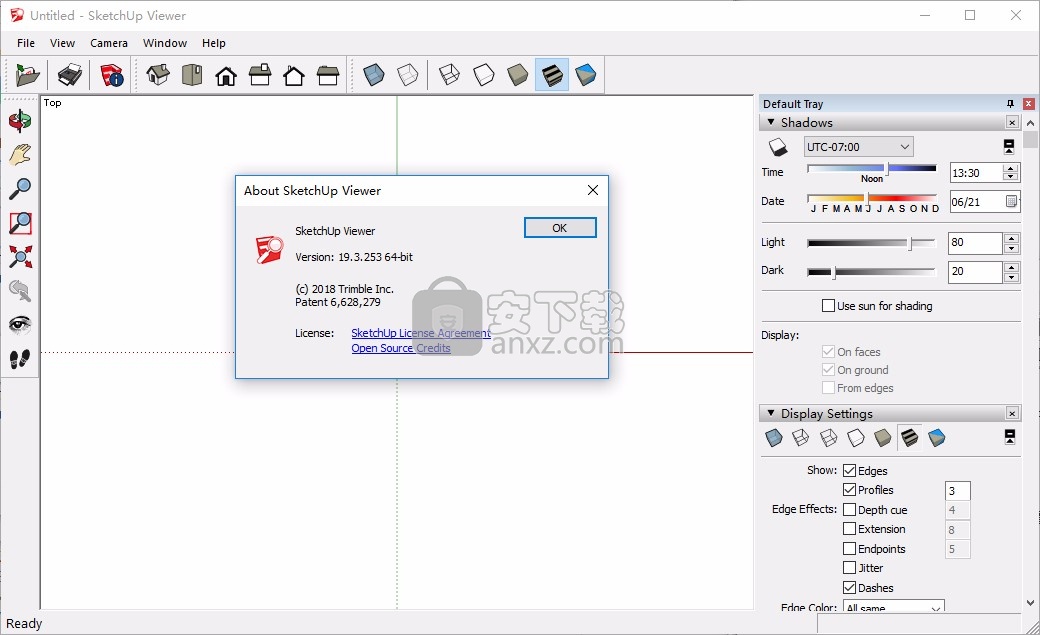Switch to Front view icon
The width and height of the screenshot is (1040, 635).
coord(226,75)
